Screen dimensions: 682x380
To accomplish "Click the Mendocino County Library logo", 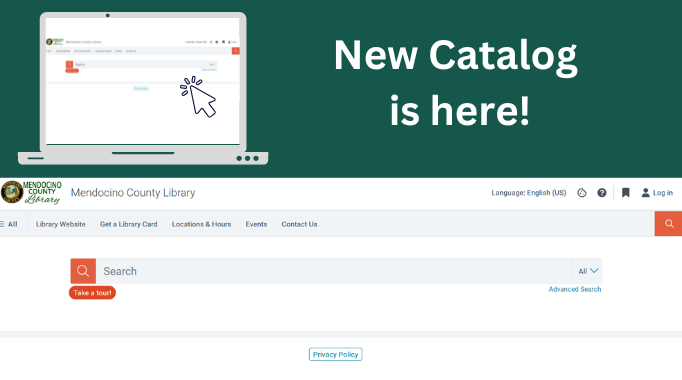I will coord(31,193).
